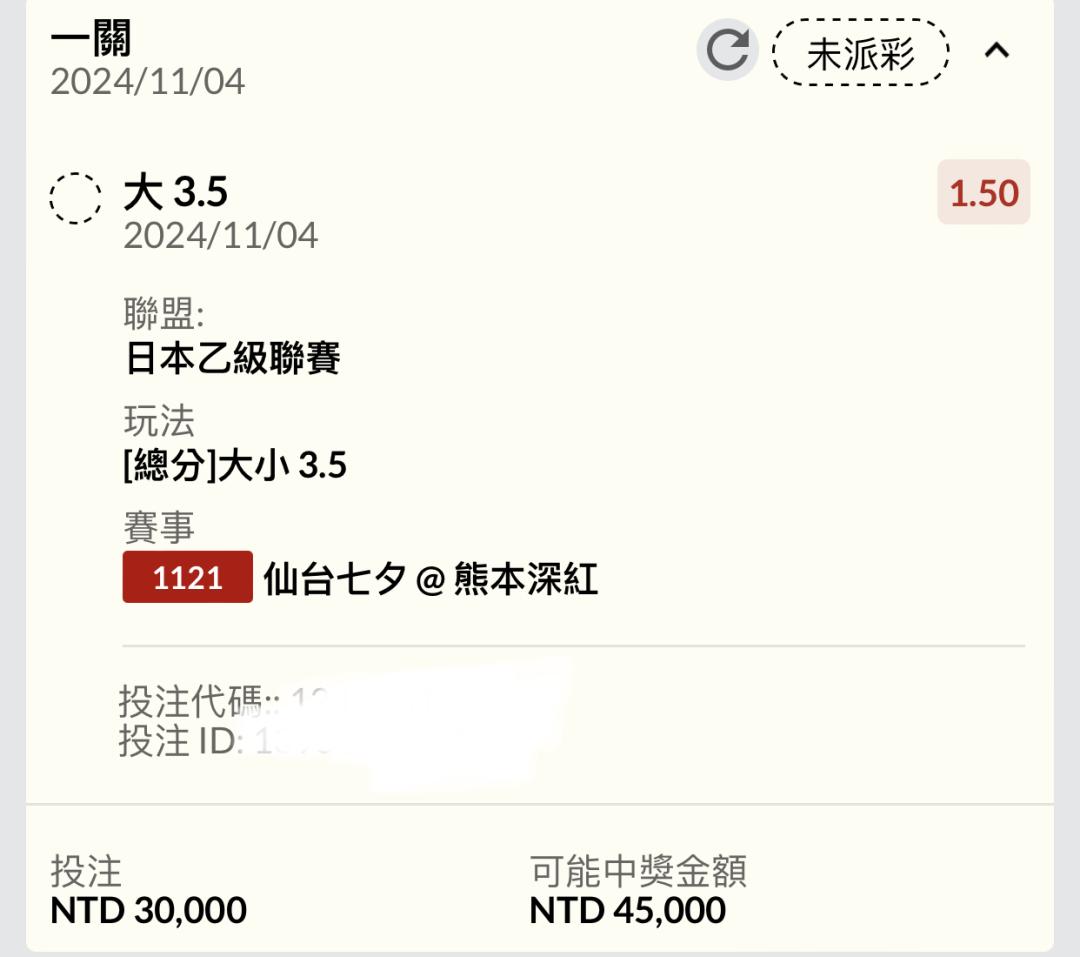Click the 聯盟 label

pos(164,313)
